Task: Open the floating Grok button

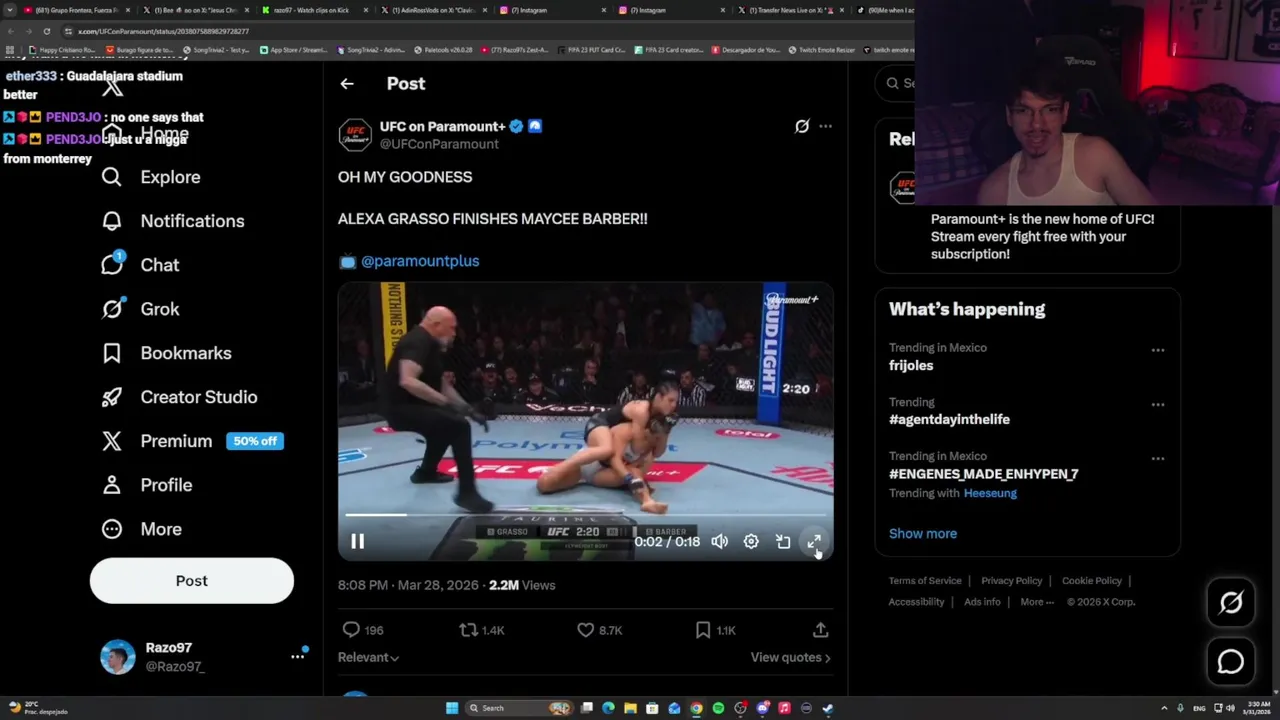Action: point(1231,602)
